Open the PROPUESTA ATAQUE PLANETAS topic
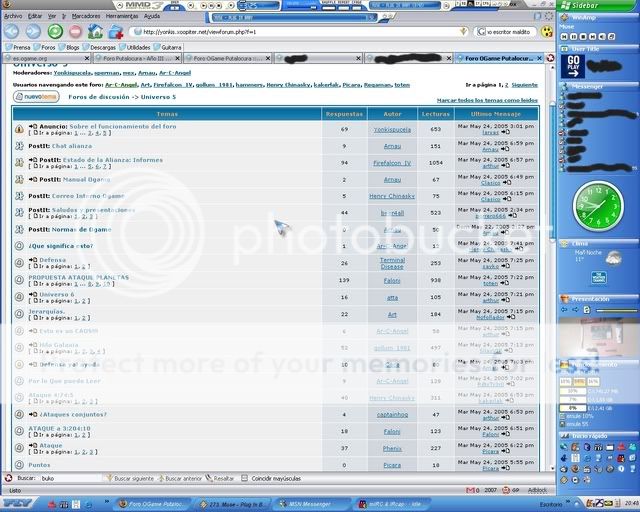This screenshot has height=512, width=640. 78,277
